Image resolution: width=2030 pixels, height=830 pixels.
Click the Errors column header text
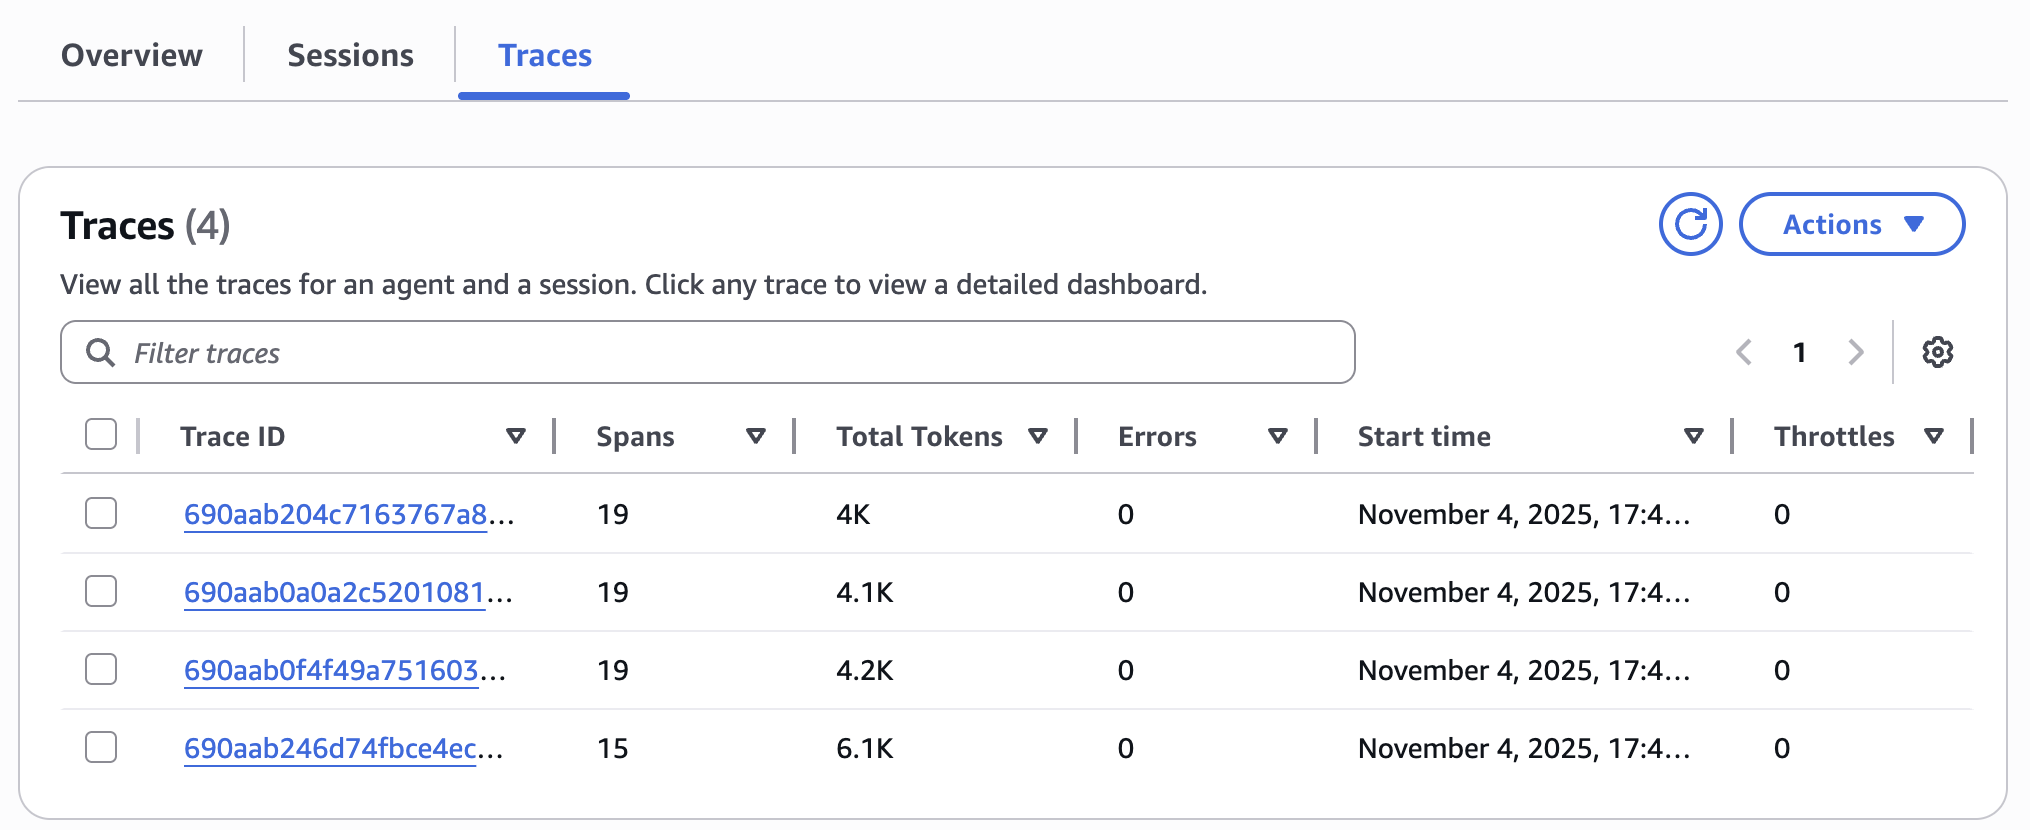[x=1157, y=436]
